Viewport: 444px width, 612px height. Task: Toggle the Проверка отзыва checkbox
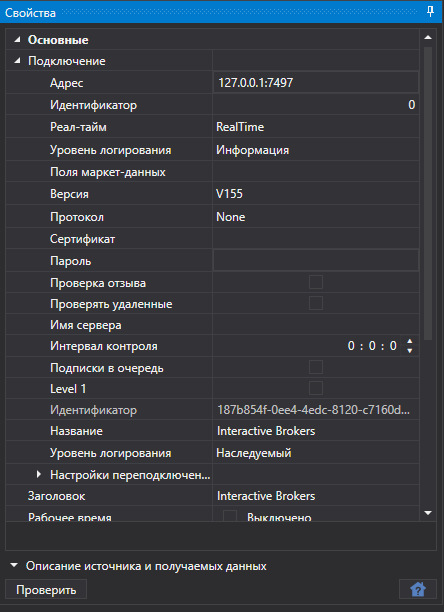click(316, 282)
